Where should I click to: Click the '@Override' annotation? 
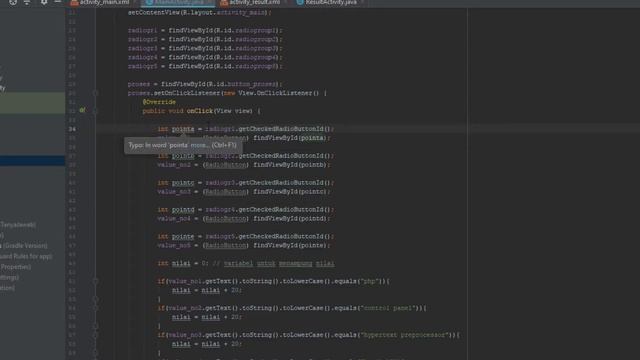(159, 102)
